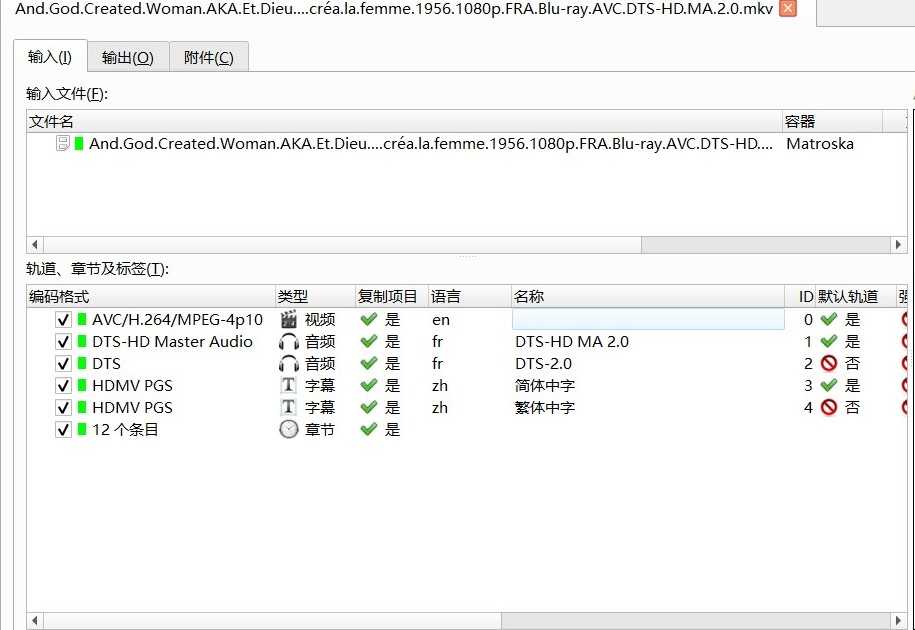Click the subtitle icon for 简体中字 track
The width and height of the screenshot is (915, 630).
[288, 386]
